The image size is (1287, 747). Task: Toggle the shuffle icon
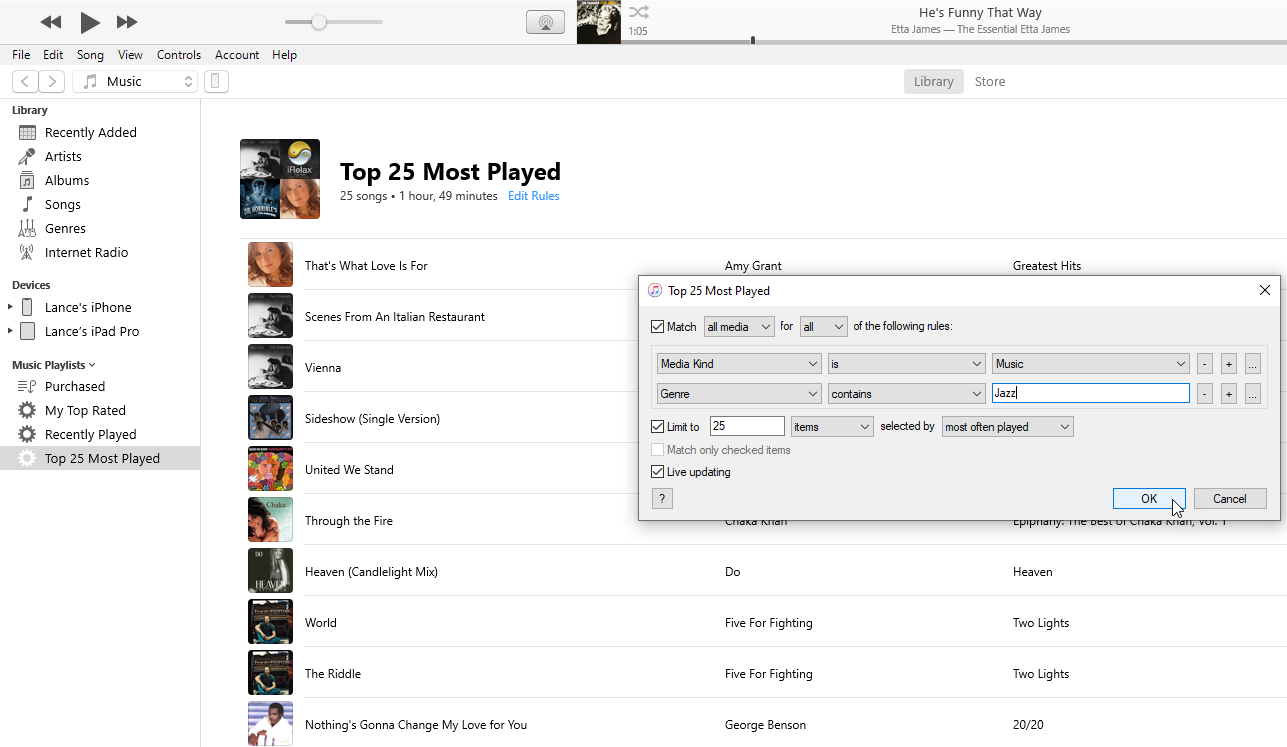(638, 12)
